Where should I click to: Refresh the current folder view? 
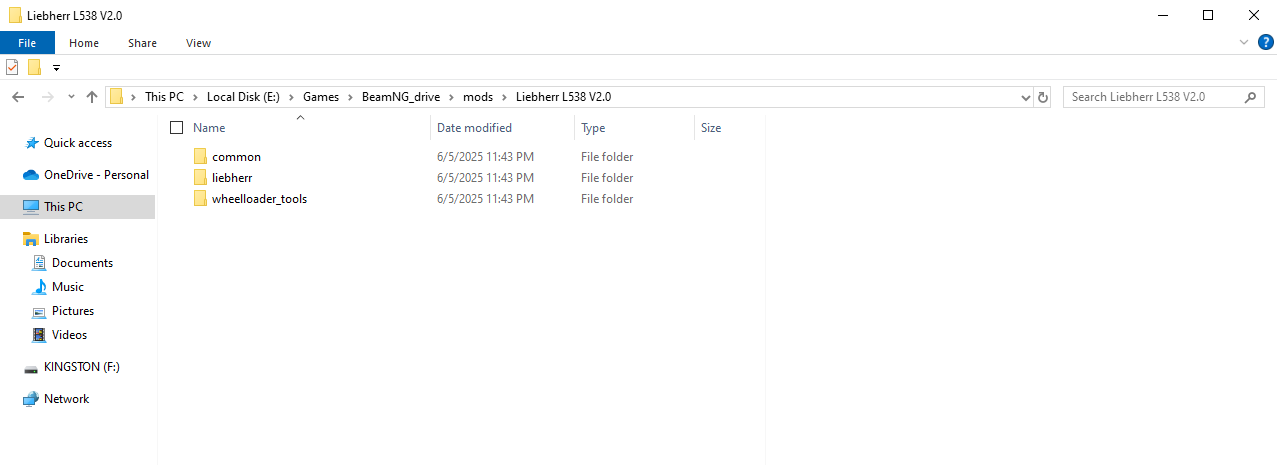[x=1043, y=97]
